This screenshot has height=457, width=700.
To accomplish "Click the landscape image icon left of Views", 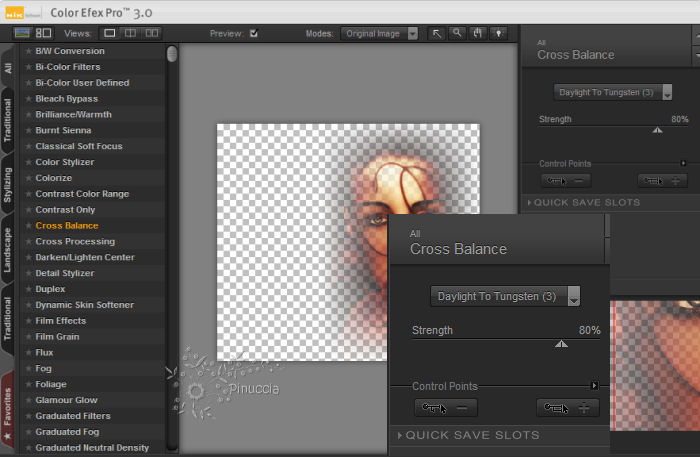I will click(x=22, y=33).
